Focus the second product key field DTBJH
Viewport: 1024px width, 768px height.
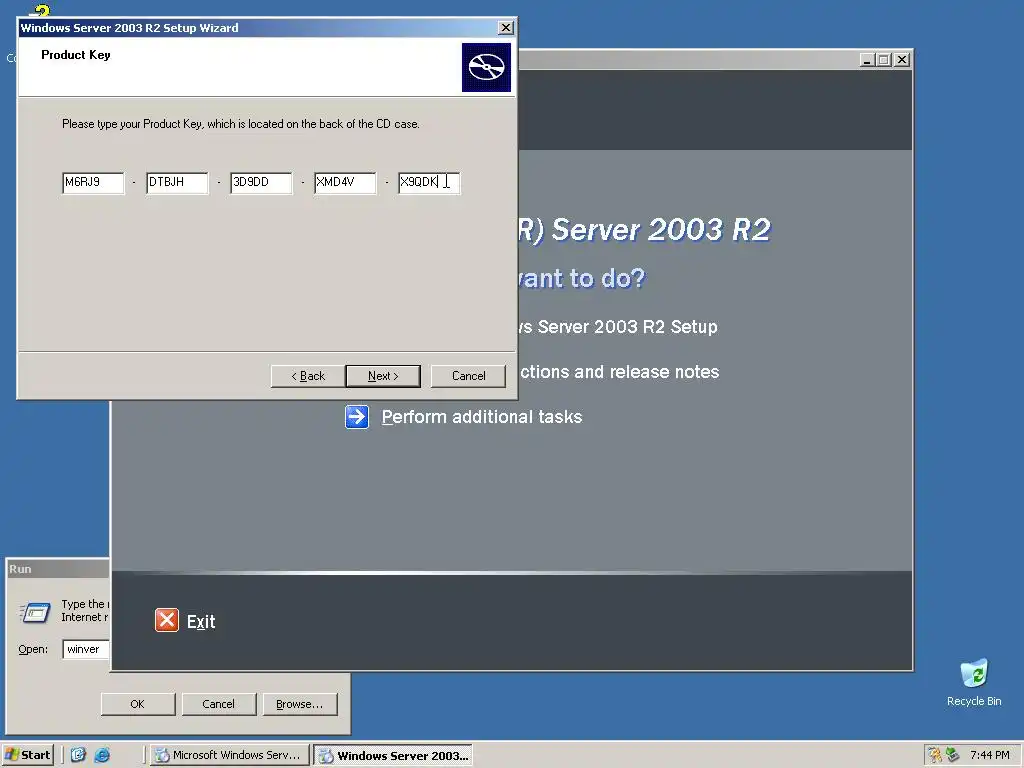click(177, 183)
